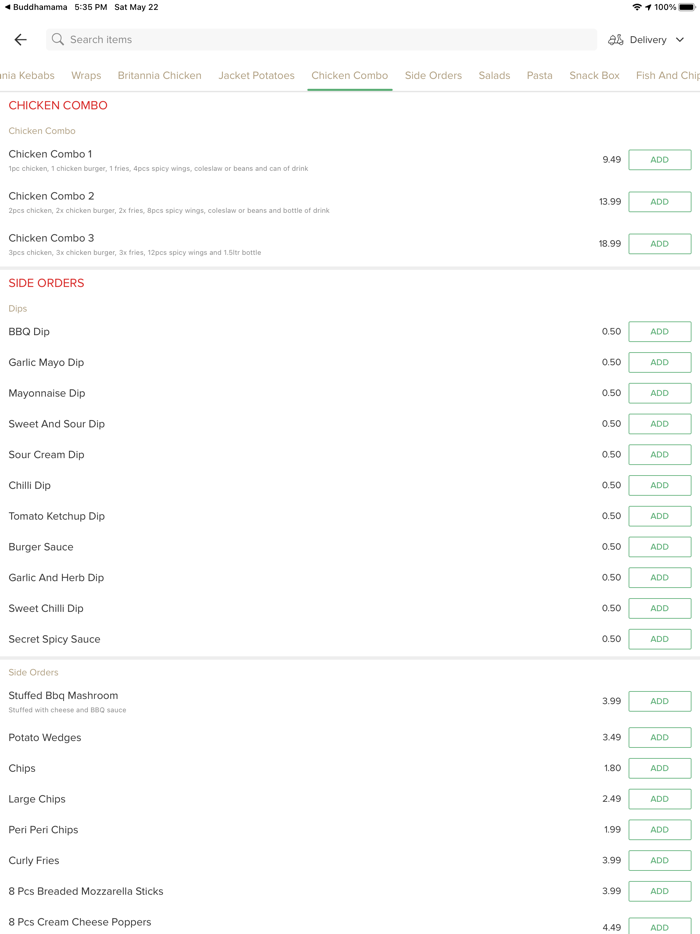
Task: Add BBQ Dip to basket
Action: tap(659, 332)
